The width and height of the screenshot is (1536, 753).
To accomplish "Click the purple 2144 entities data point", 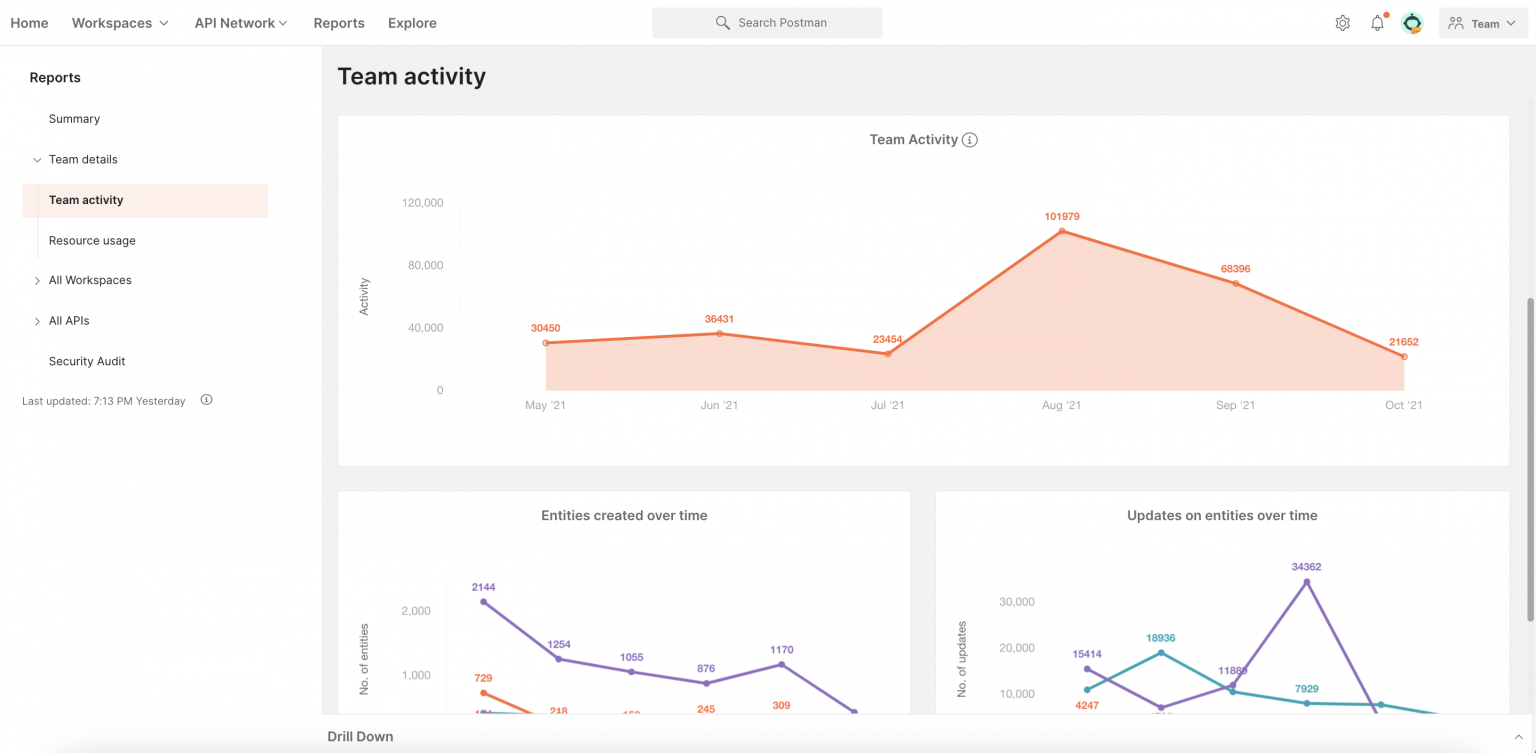I will pyautogui.click(x=484, y=602).
